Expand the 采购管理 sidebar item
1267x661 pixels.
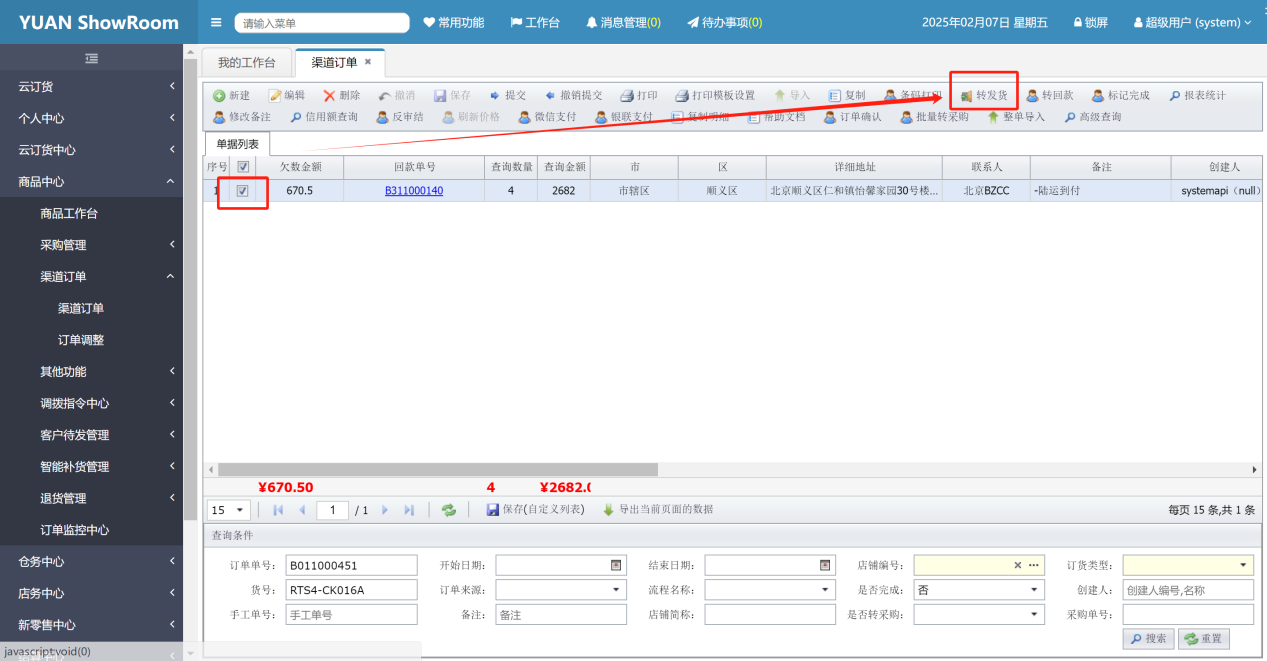click(x=91, y=245)
